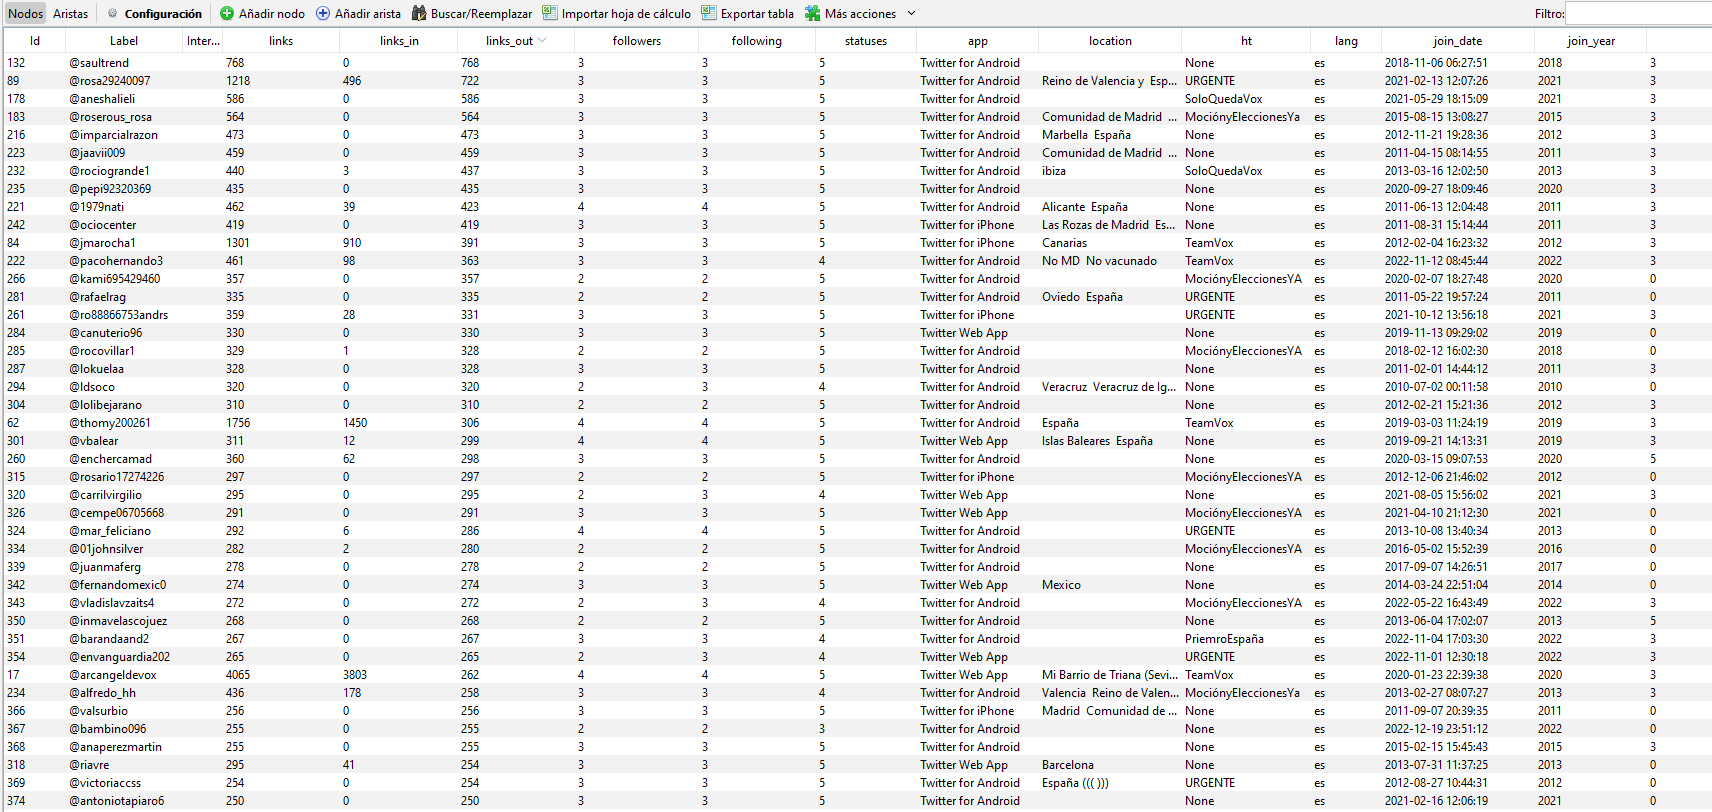Image resolution: width=1712 pixels, height=812 pixels.
Task: Select the @roserous_rosa label cell
Action: [111, 117]
